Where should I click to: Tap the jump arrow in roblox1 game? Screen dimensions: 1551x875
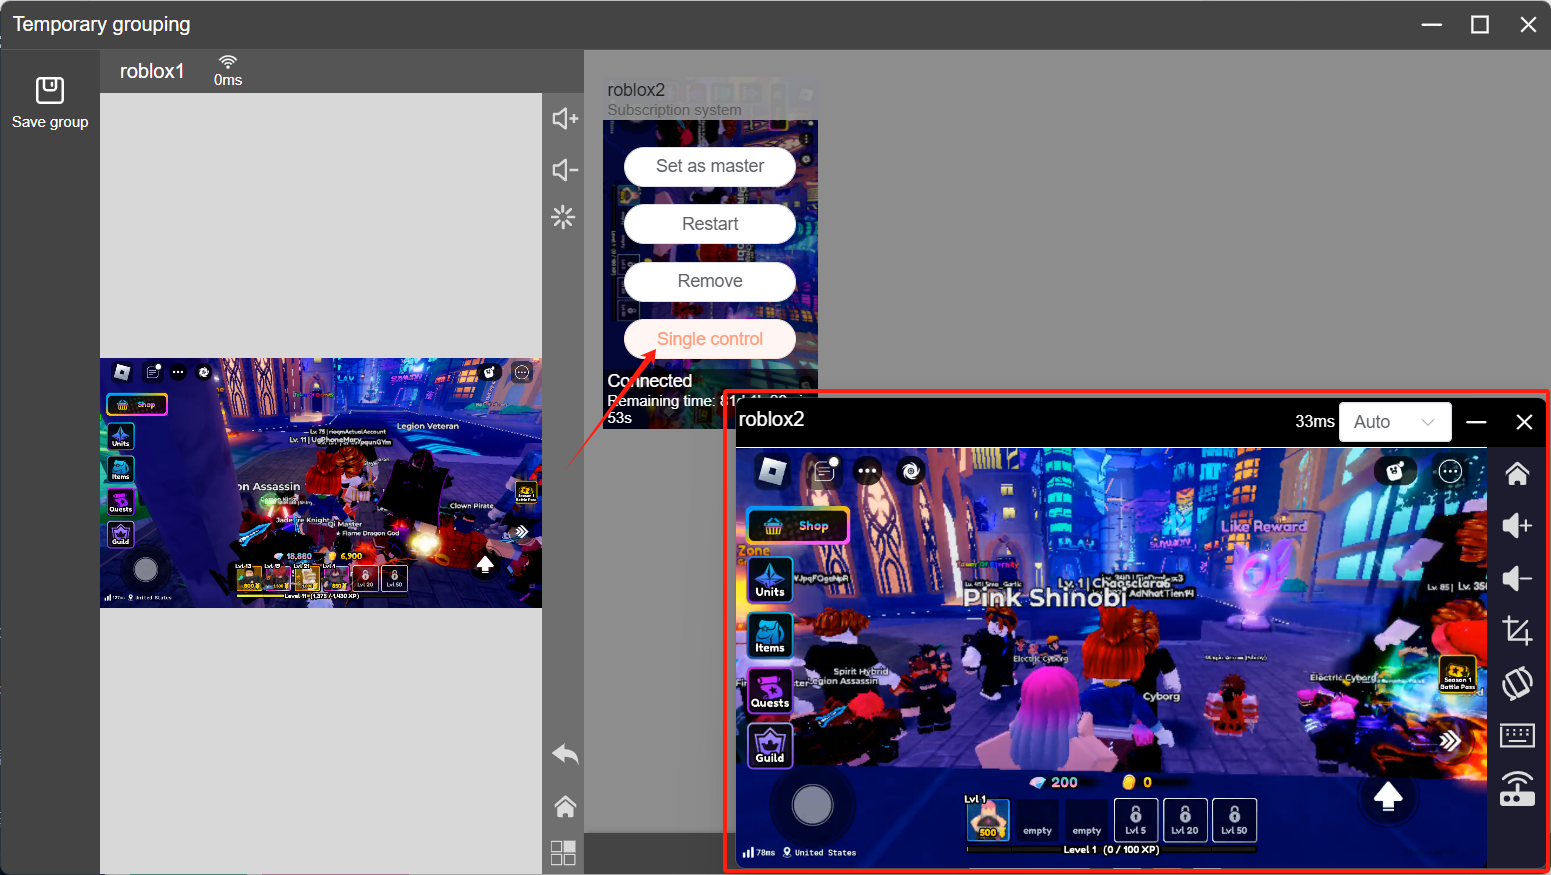coord(485,565)
